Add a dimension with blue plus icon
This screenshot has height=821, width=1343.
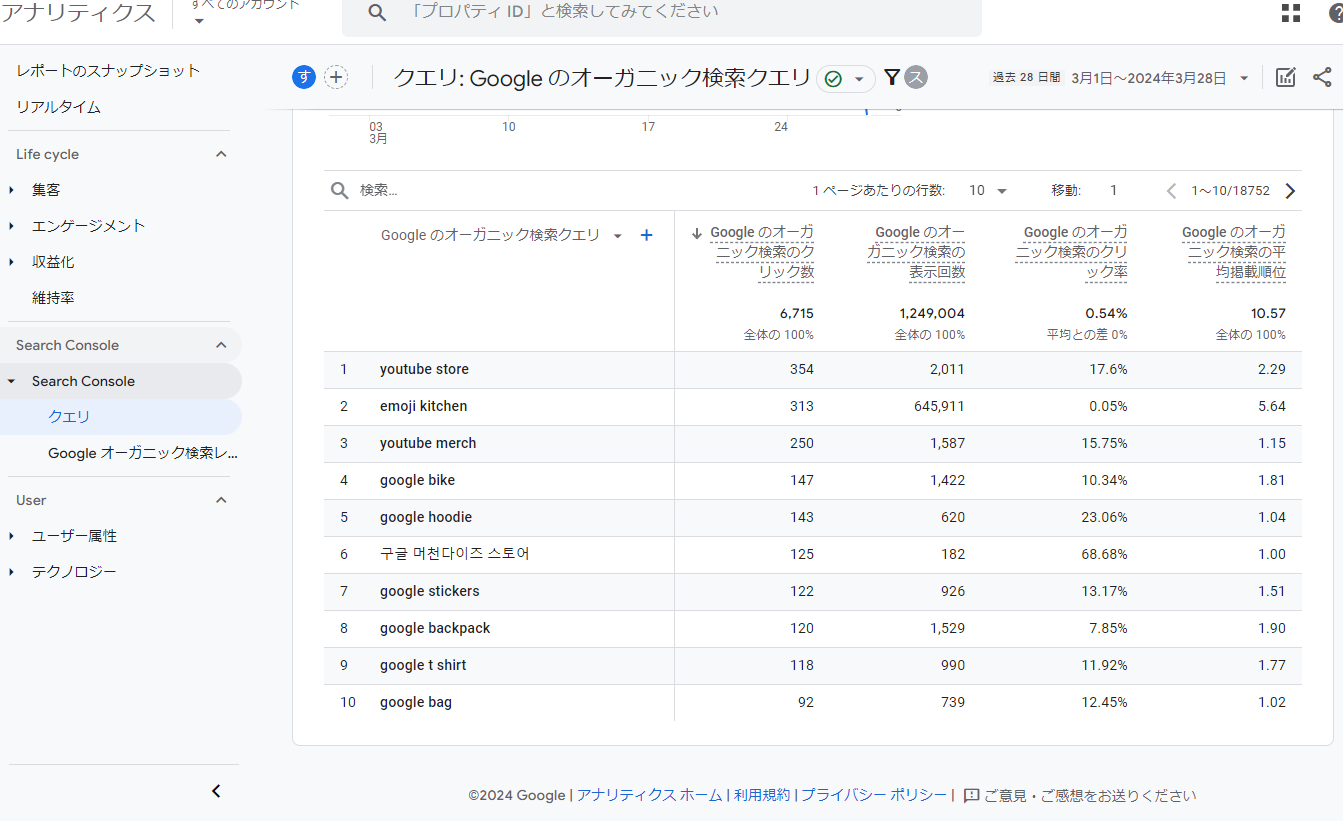[x=646, y=235]
